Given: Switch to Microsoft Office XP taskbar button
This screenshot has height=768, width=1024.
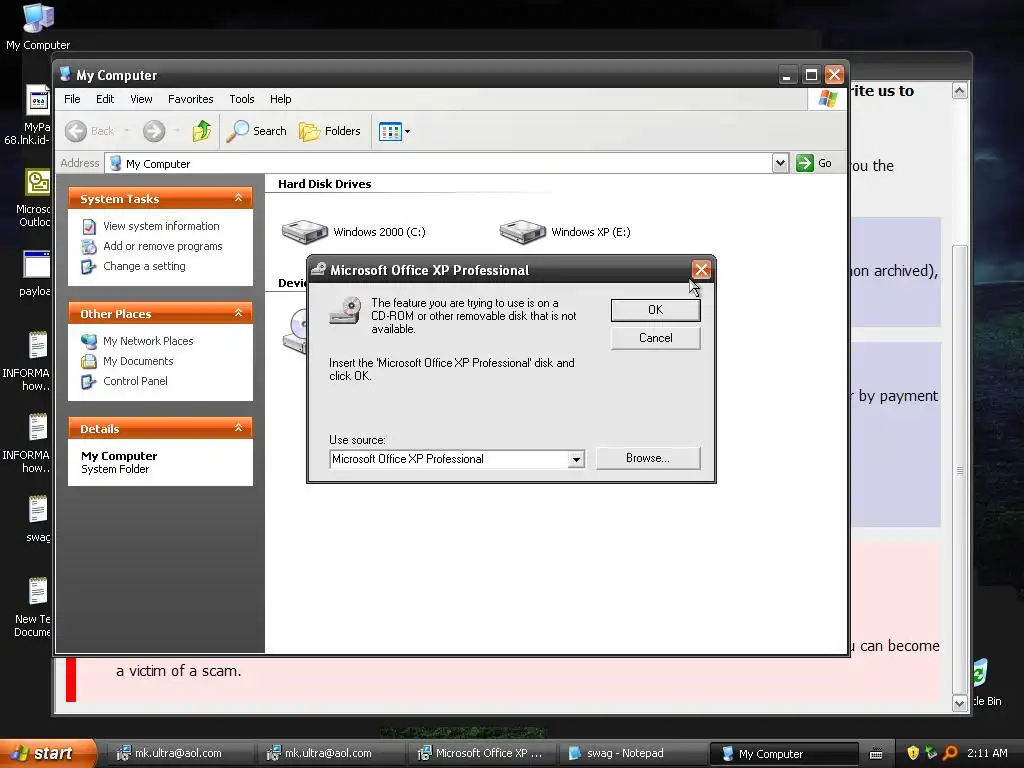Looking at the screenshot, I should tap(481, 753).
